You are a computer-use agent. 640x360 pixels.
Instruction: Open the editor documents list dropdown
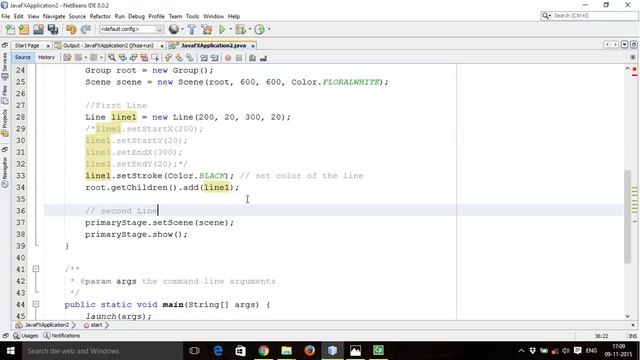[624, 44]
